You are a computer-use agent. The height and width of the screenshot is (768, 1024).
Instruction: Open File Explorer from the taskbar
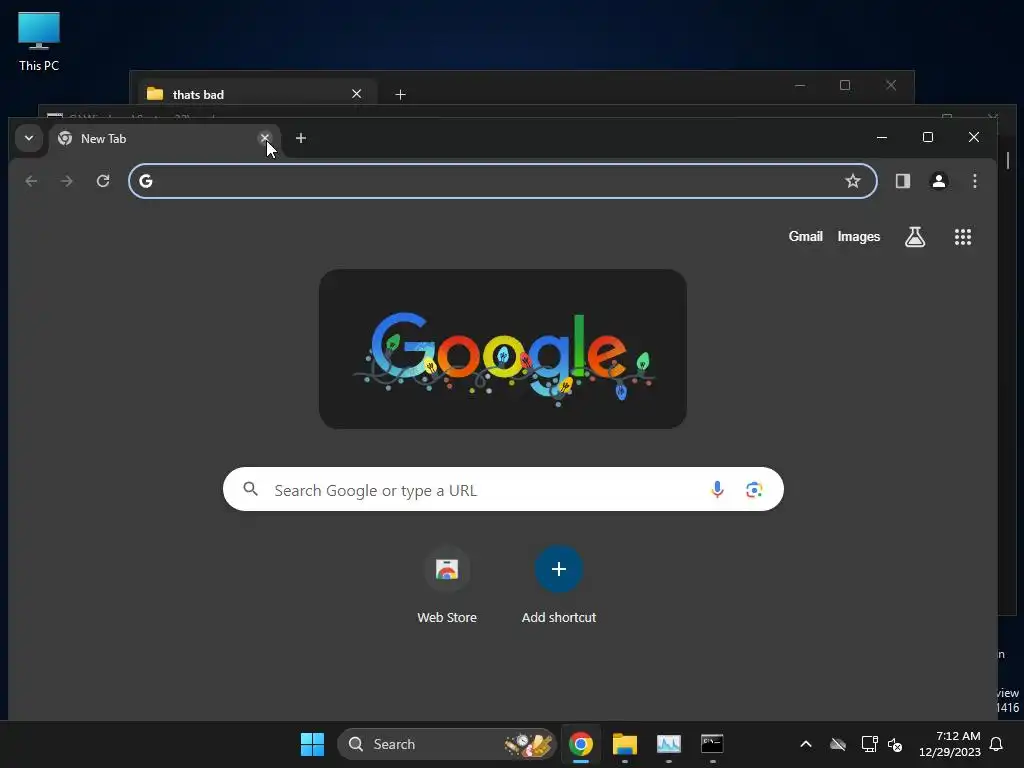tap(625, 744)
